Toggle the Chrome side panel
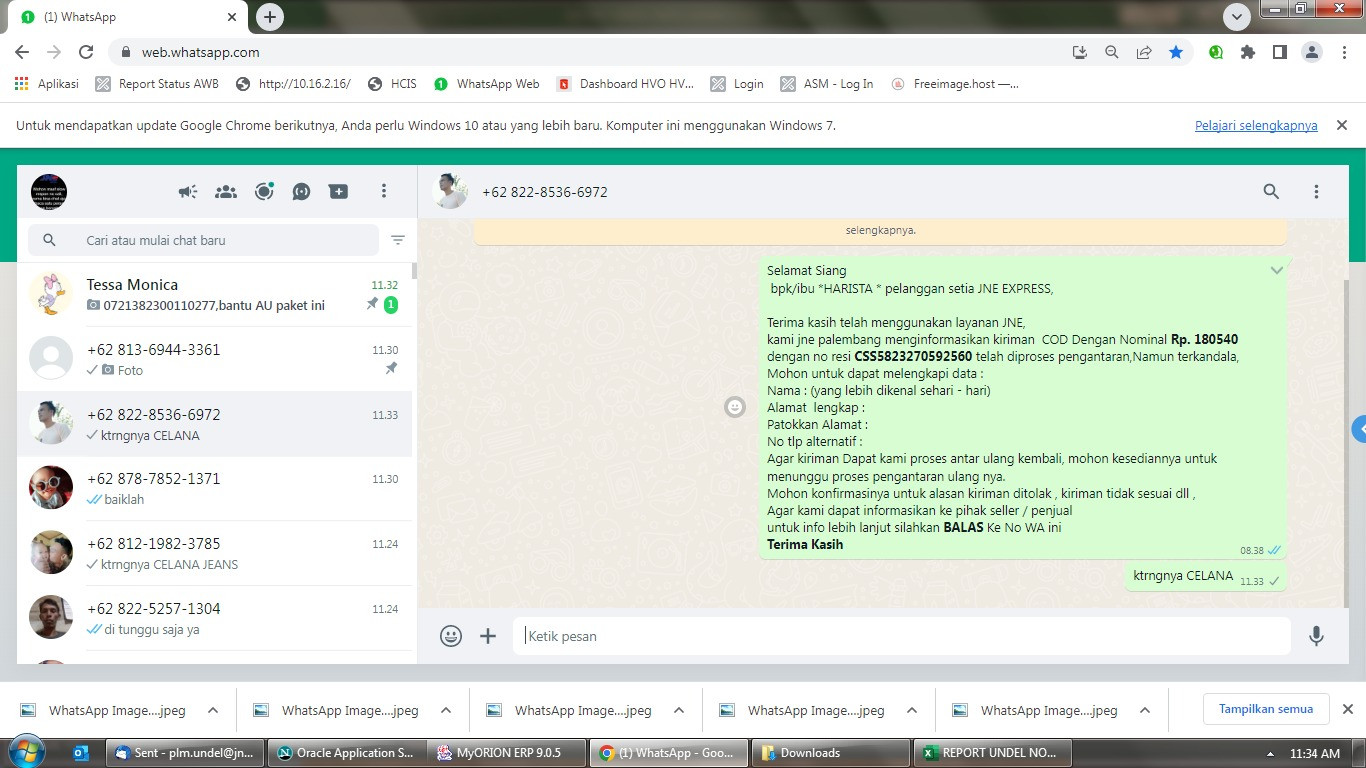Screen dimensions: 1366x768 (1280, 52)
